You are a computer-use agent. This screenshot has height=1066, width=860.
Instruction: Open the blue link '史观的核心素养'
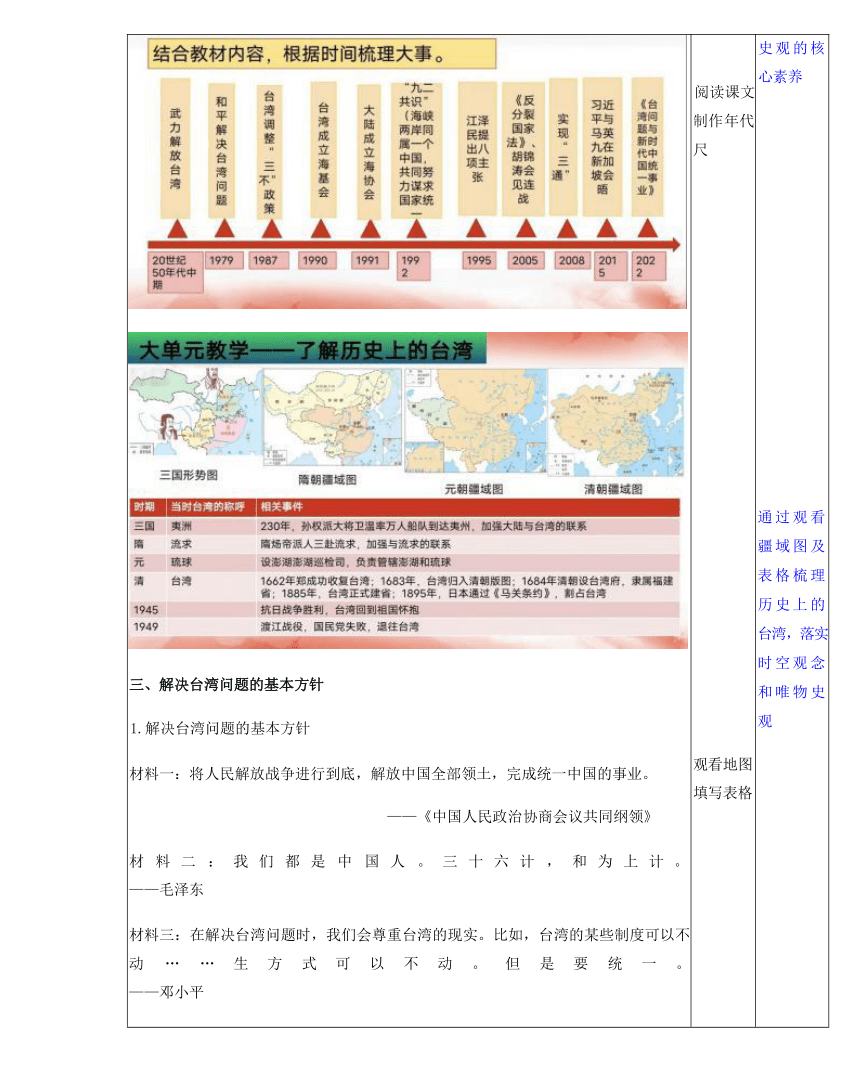tap(792, 62)
